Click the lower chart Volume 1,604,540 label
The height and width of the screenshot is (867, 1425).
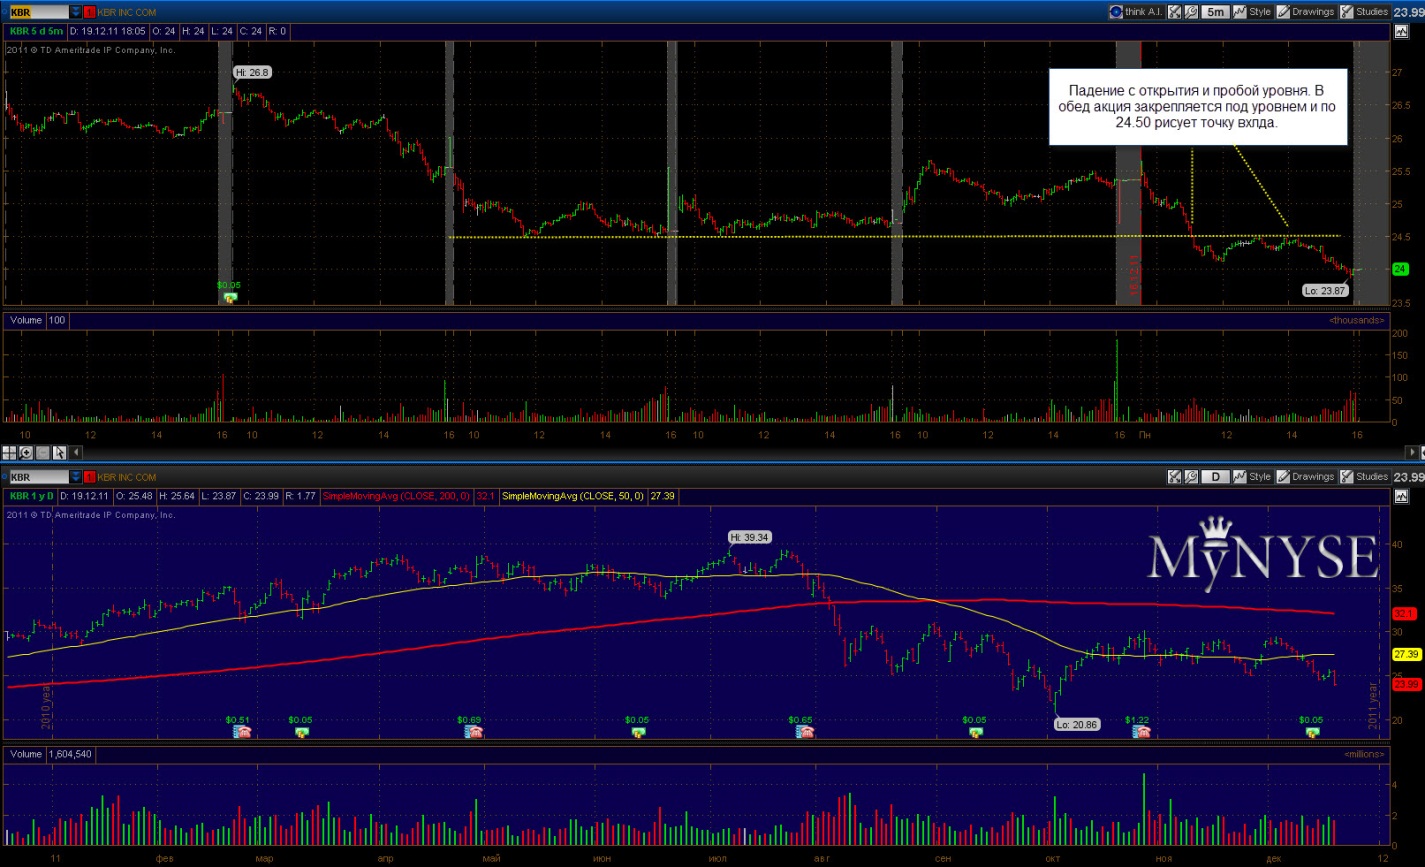(49, 754)
